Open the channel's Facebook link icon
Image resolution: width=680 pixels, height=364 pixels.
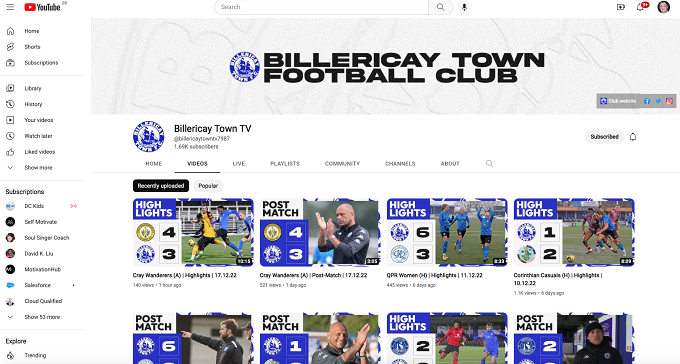point(647,101)
